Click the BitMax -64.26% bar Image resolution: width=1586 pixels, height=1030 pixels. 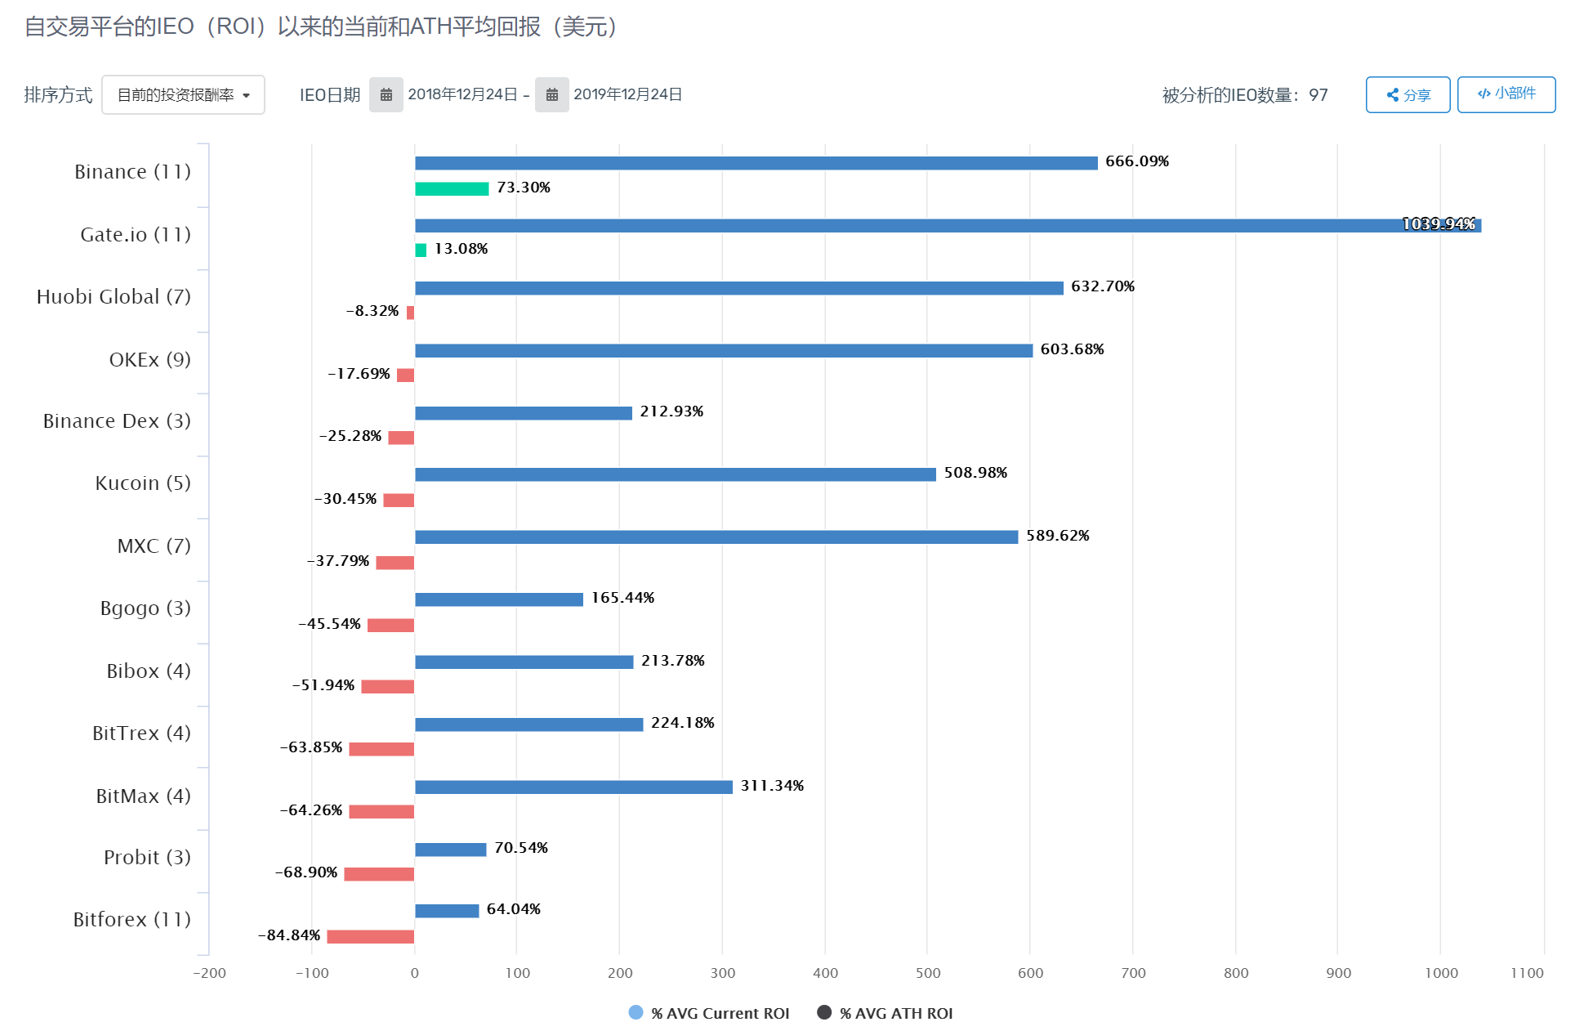point(382,812)
